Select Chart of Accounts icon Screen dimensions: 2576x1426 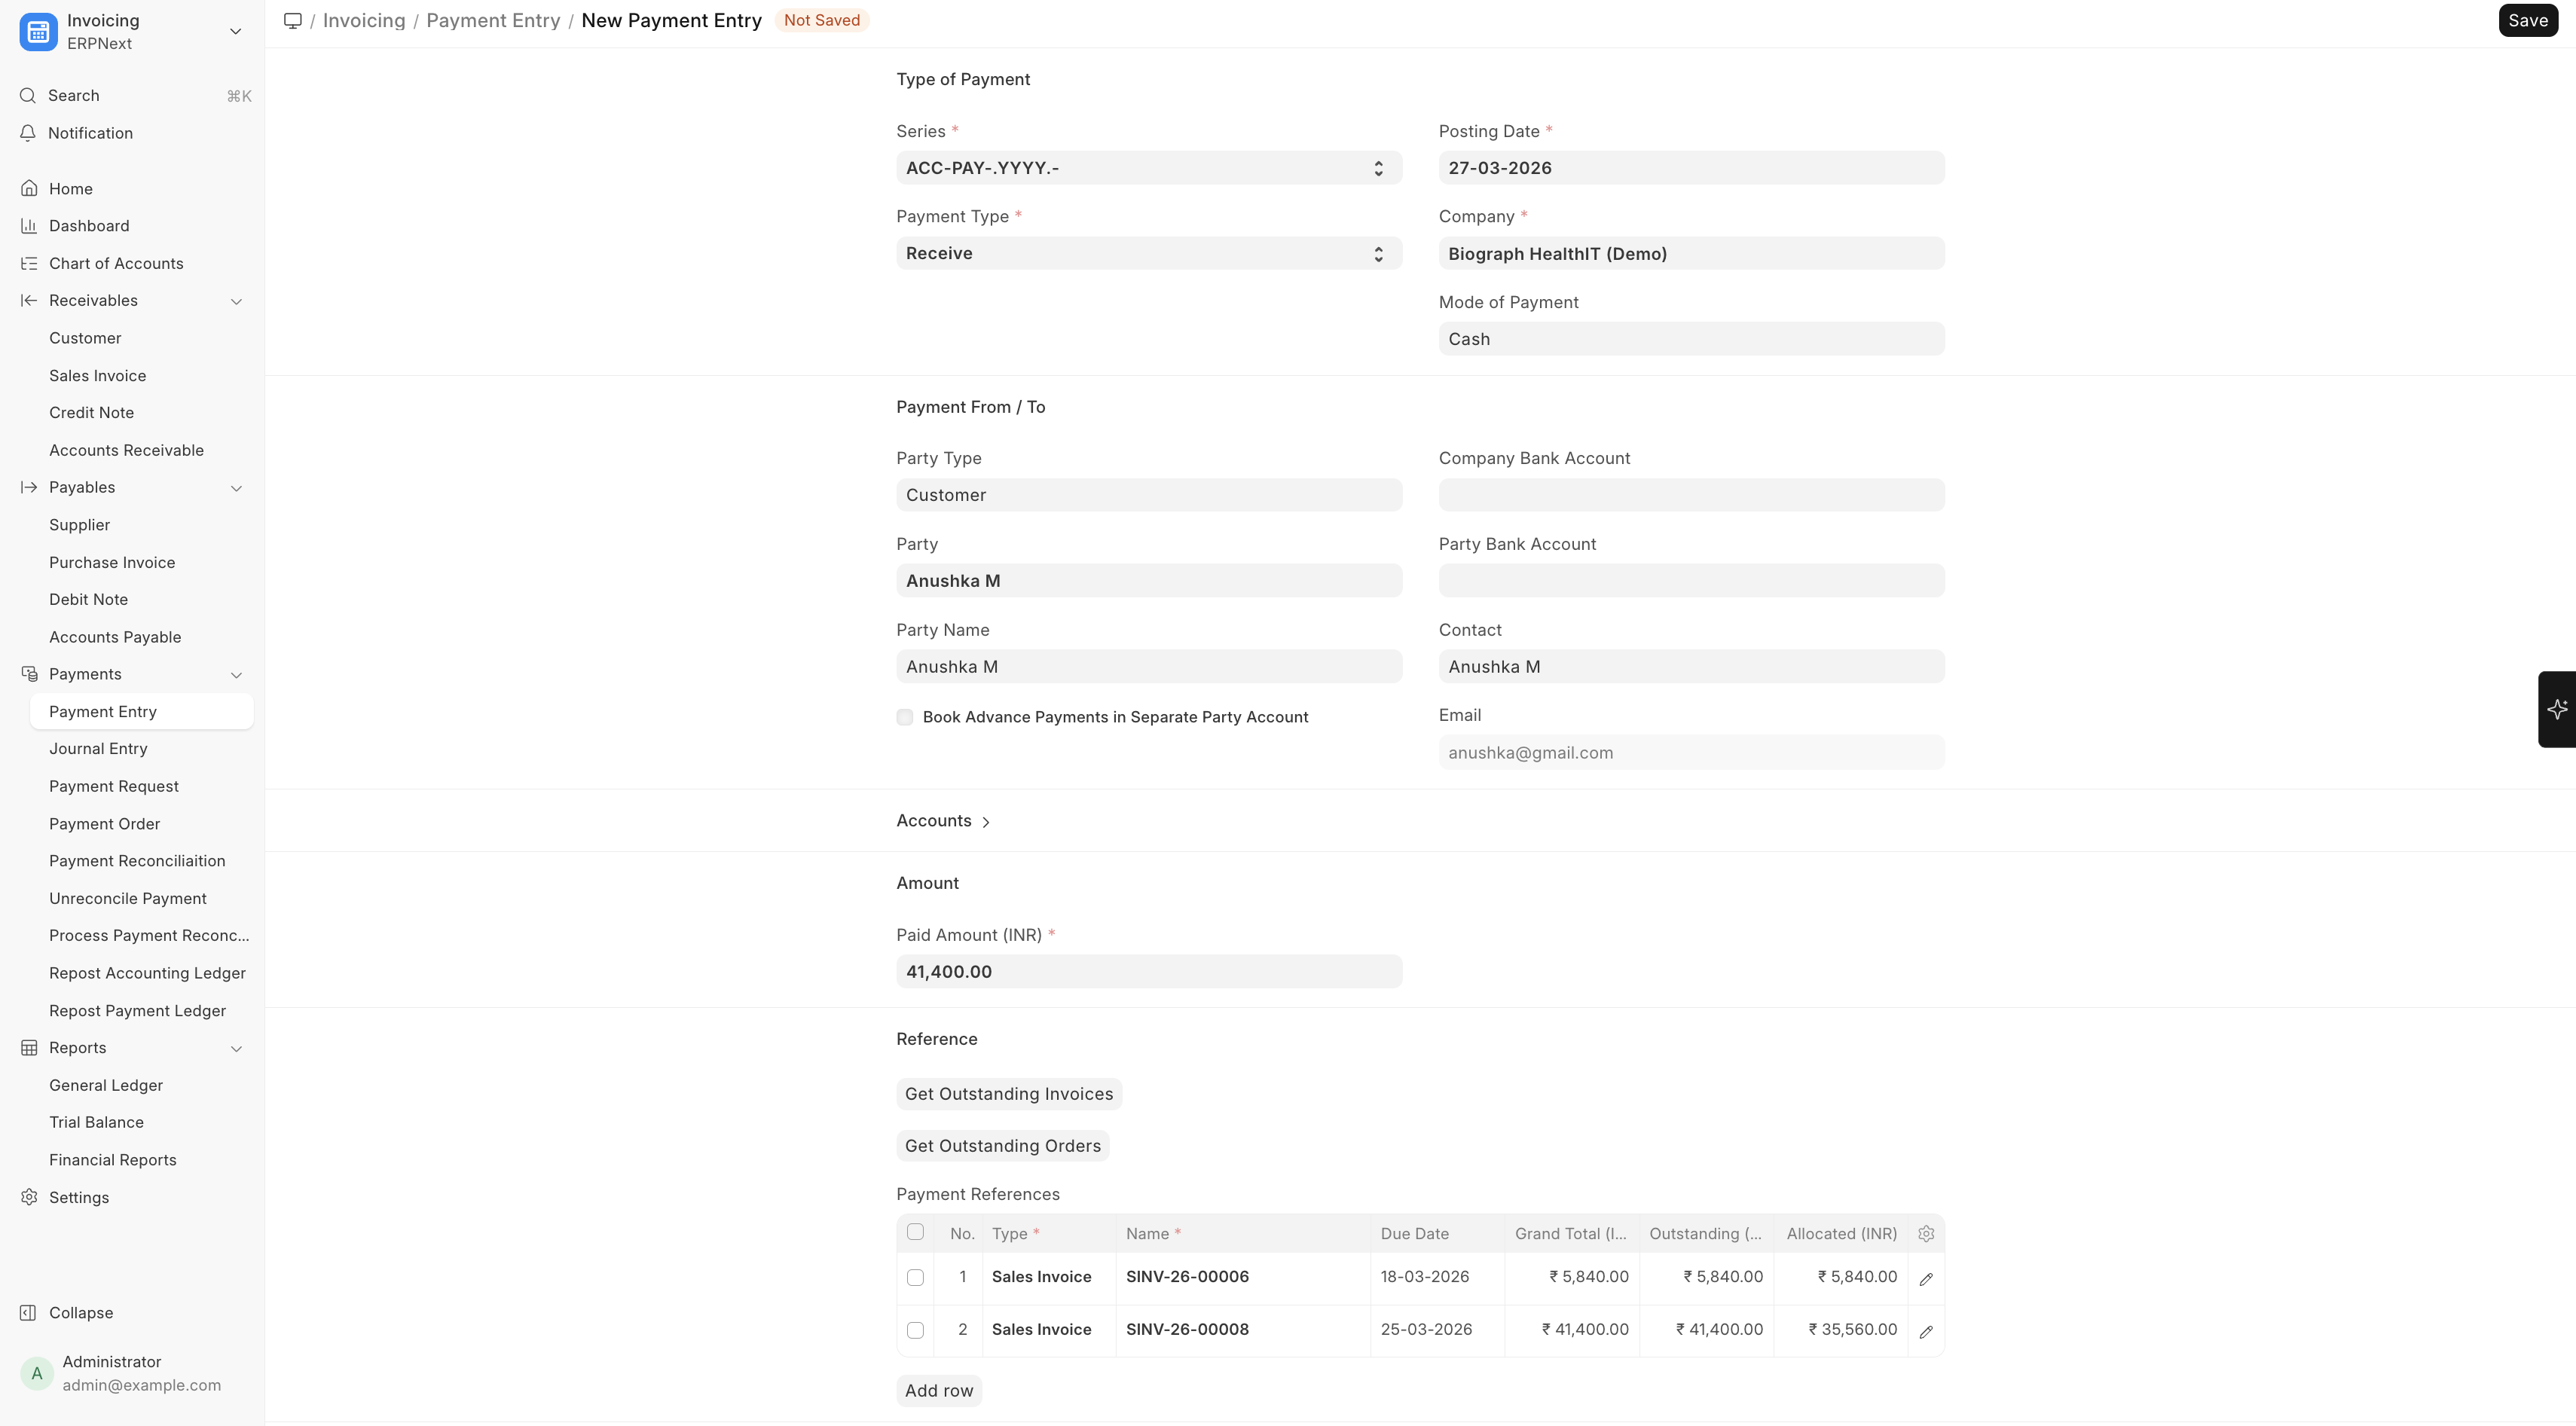coord(29,263)
